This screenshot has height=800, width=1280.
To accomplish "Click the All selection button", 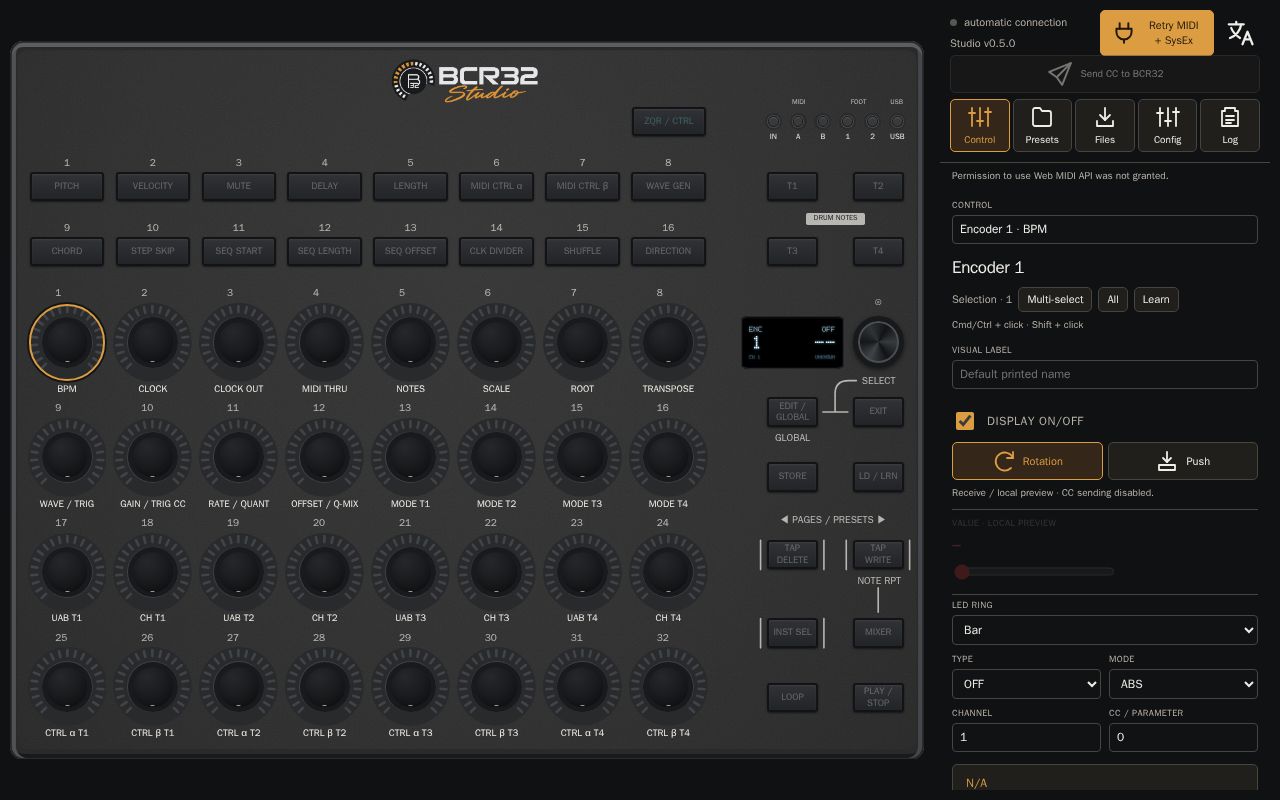I will click(x=1112, y=299).
